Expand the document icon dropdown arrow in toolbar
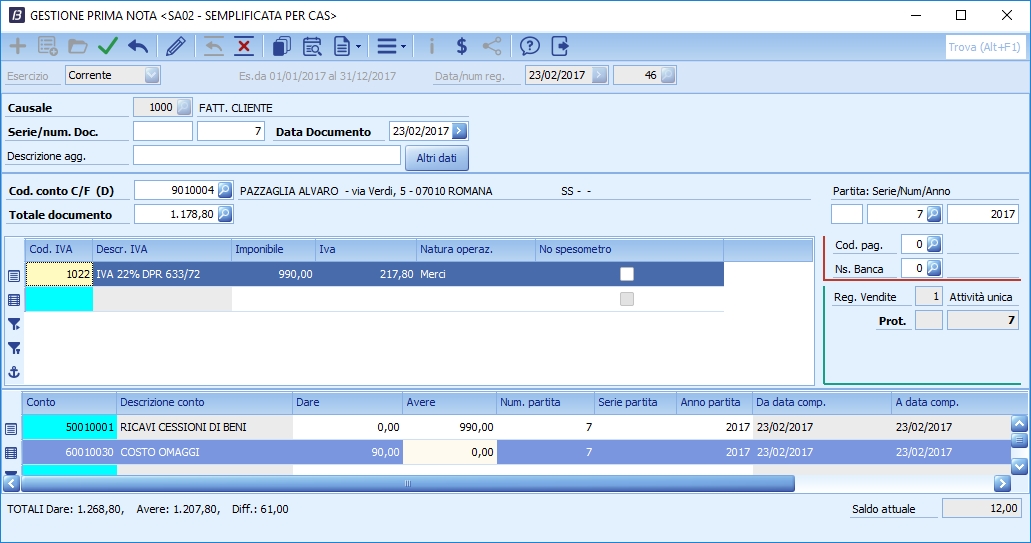This screenshot has width=1031, height=543. [x=358, y=46]
